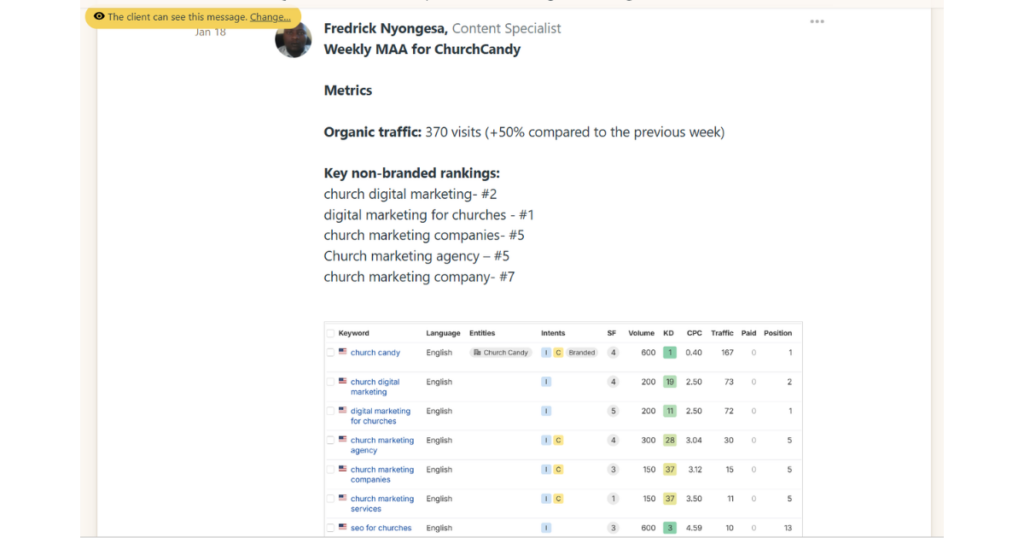
Task: Select the checkbox for church digital marketing row
Action: (330, 382)
